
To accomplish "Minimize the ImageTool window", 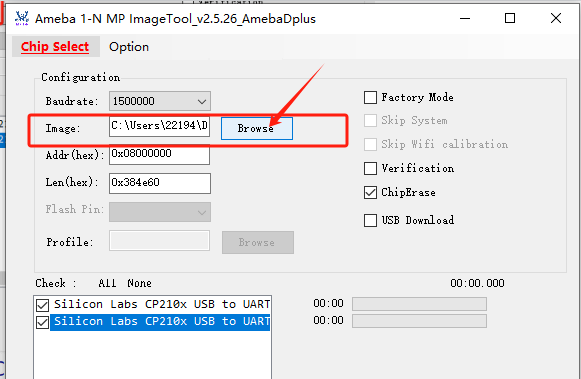I will (x=465, y=18).
